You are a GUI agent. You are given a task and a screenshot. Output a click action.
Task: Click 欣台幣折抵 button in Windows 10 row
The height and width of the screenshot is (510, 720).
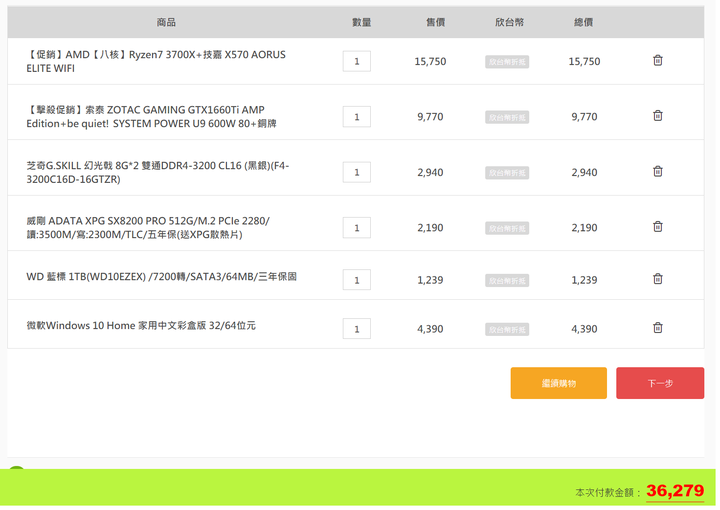pyautogui.click(x=507, y=330)
